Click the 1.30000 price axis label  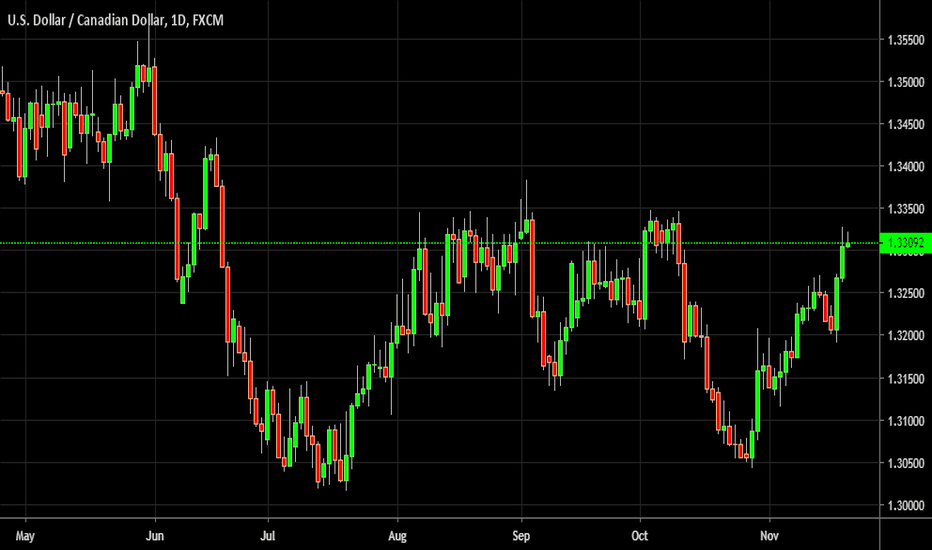906,506
